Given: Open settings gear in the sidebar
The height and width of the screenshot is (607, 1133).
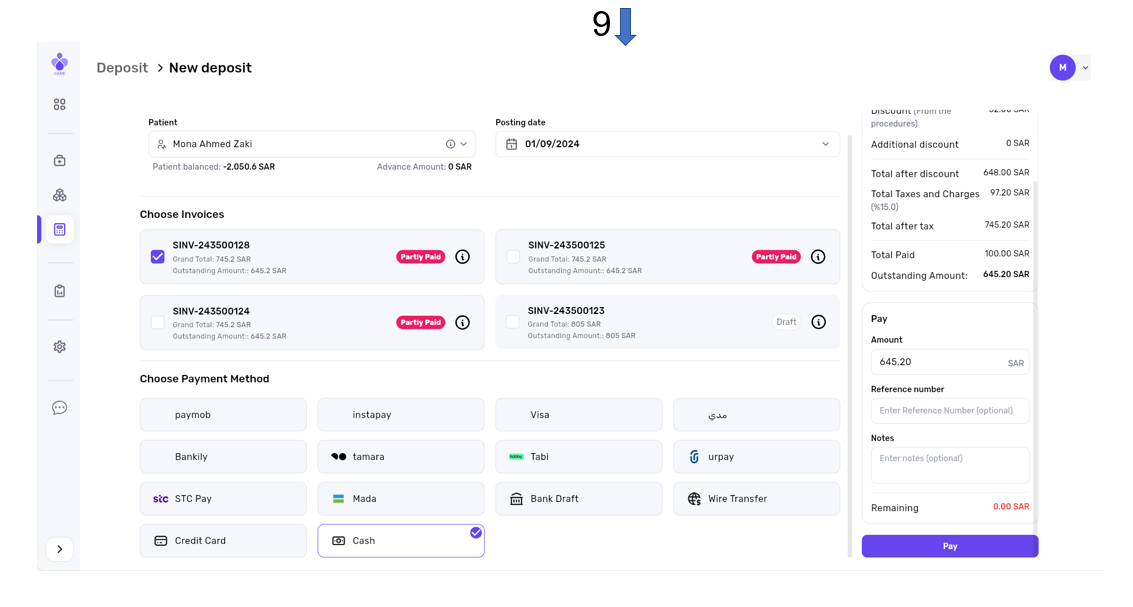Looking at the screenshot, I should click(59, 347).
